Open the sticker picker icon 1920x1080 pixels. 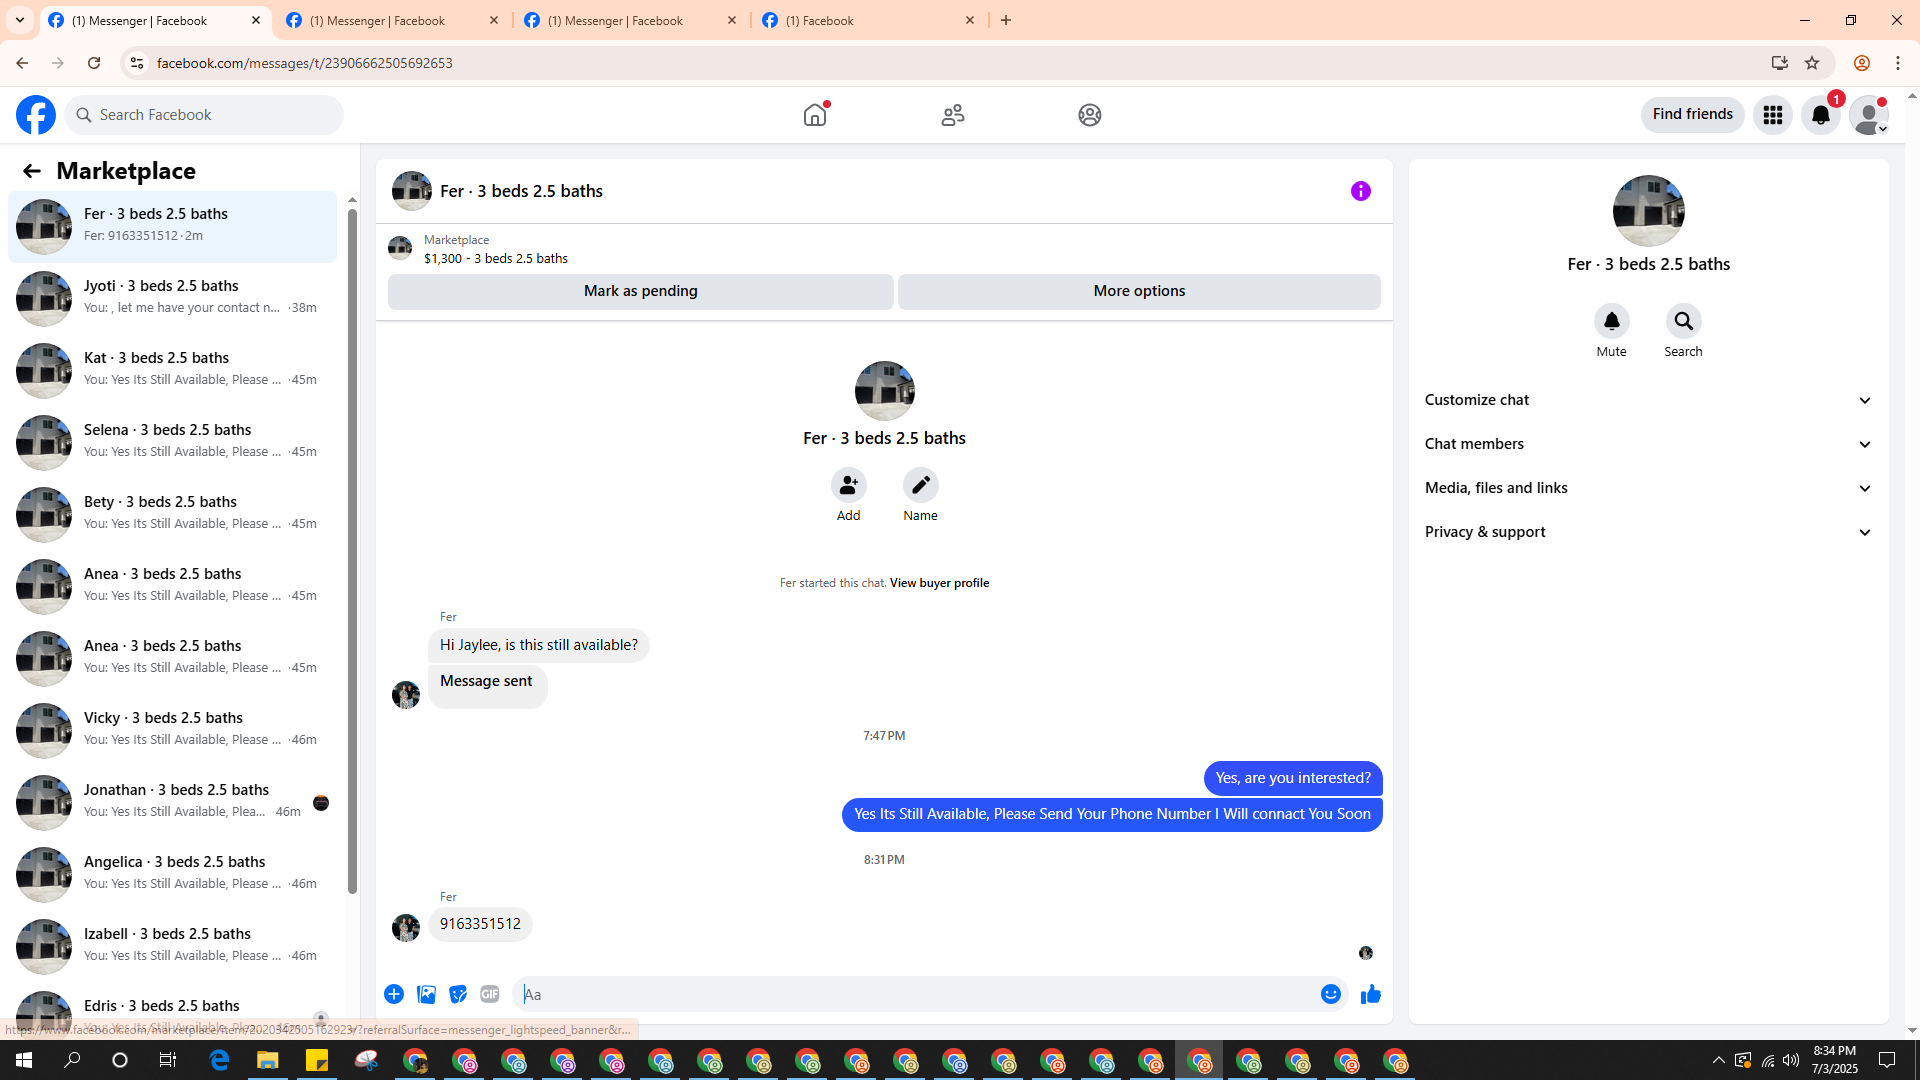click(458, 994)
